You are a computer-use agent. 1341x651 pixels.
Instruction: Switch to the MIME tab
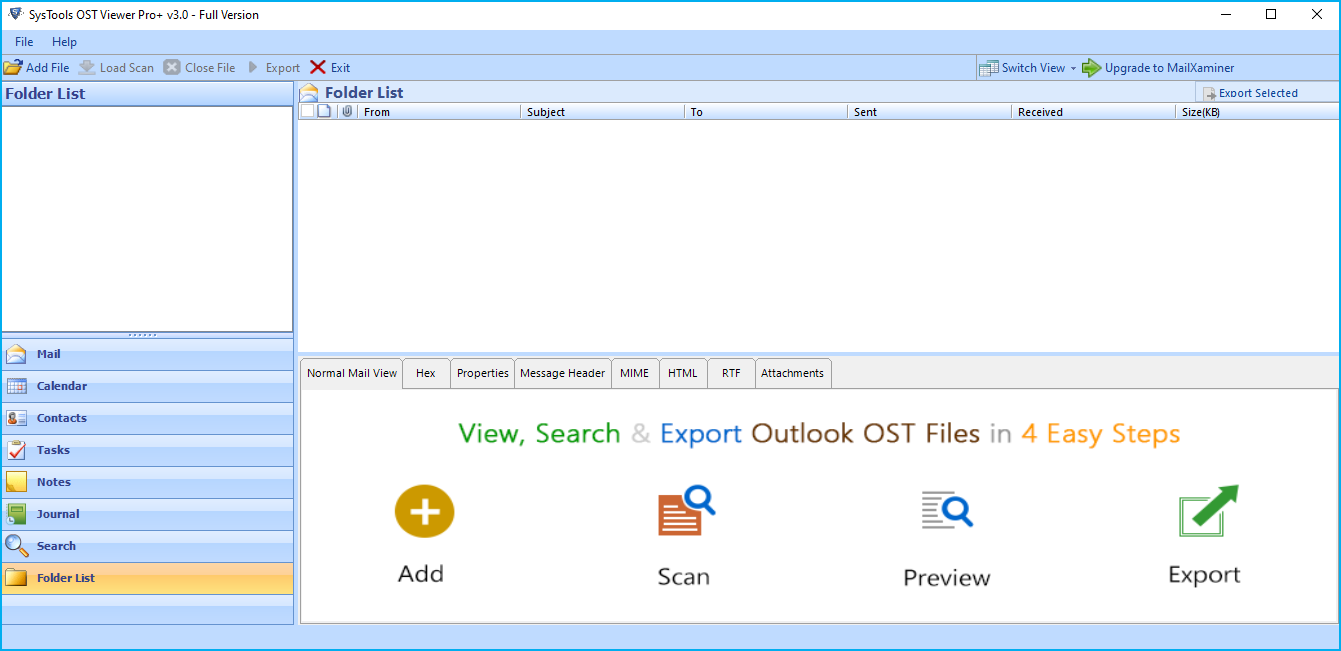click(x=634, y=373)
